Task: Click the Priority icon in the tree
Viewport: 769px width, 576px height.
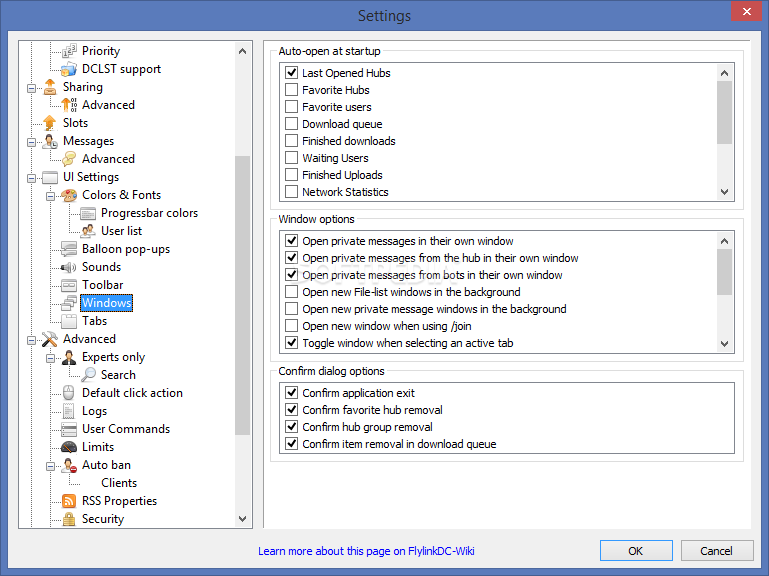Action: pos(69,51)
